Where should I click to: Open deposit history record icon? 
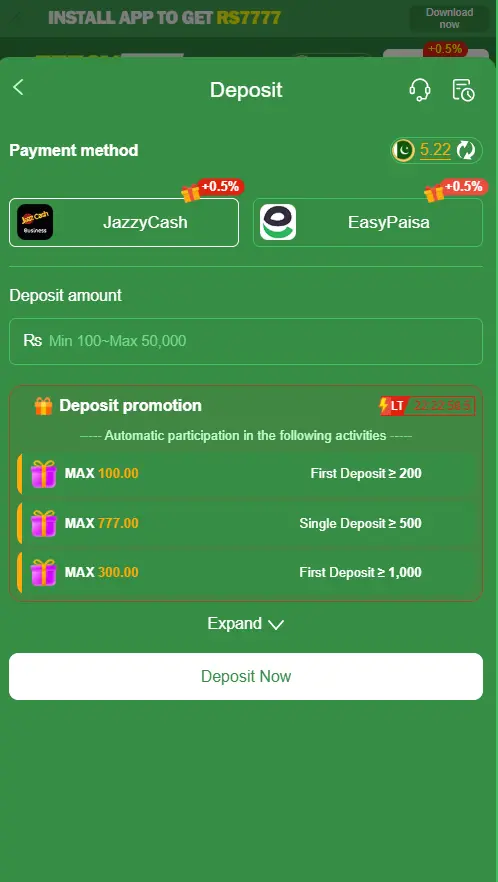point(464,90)
